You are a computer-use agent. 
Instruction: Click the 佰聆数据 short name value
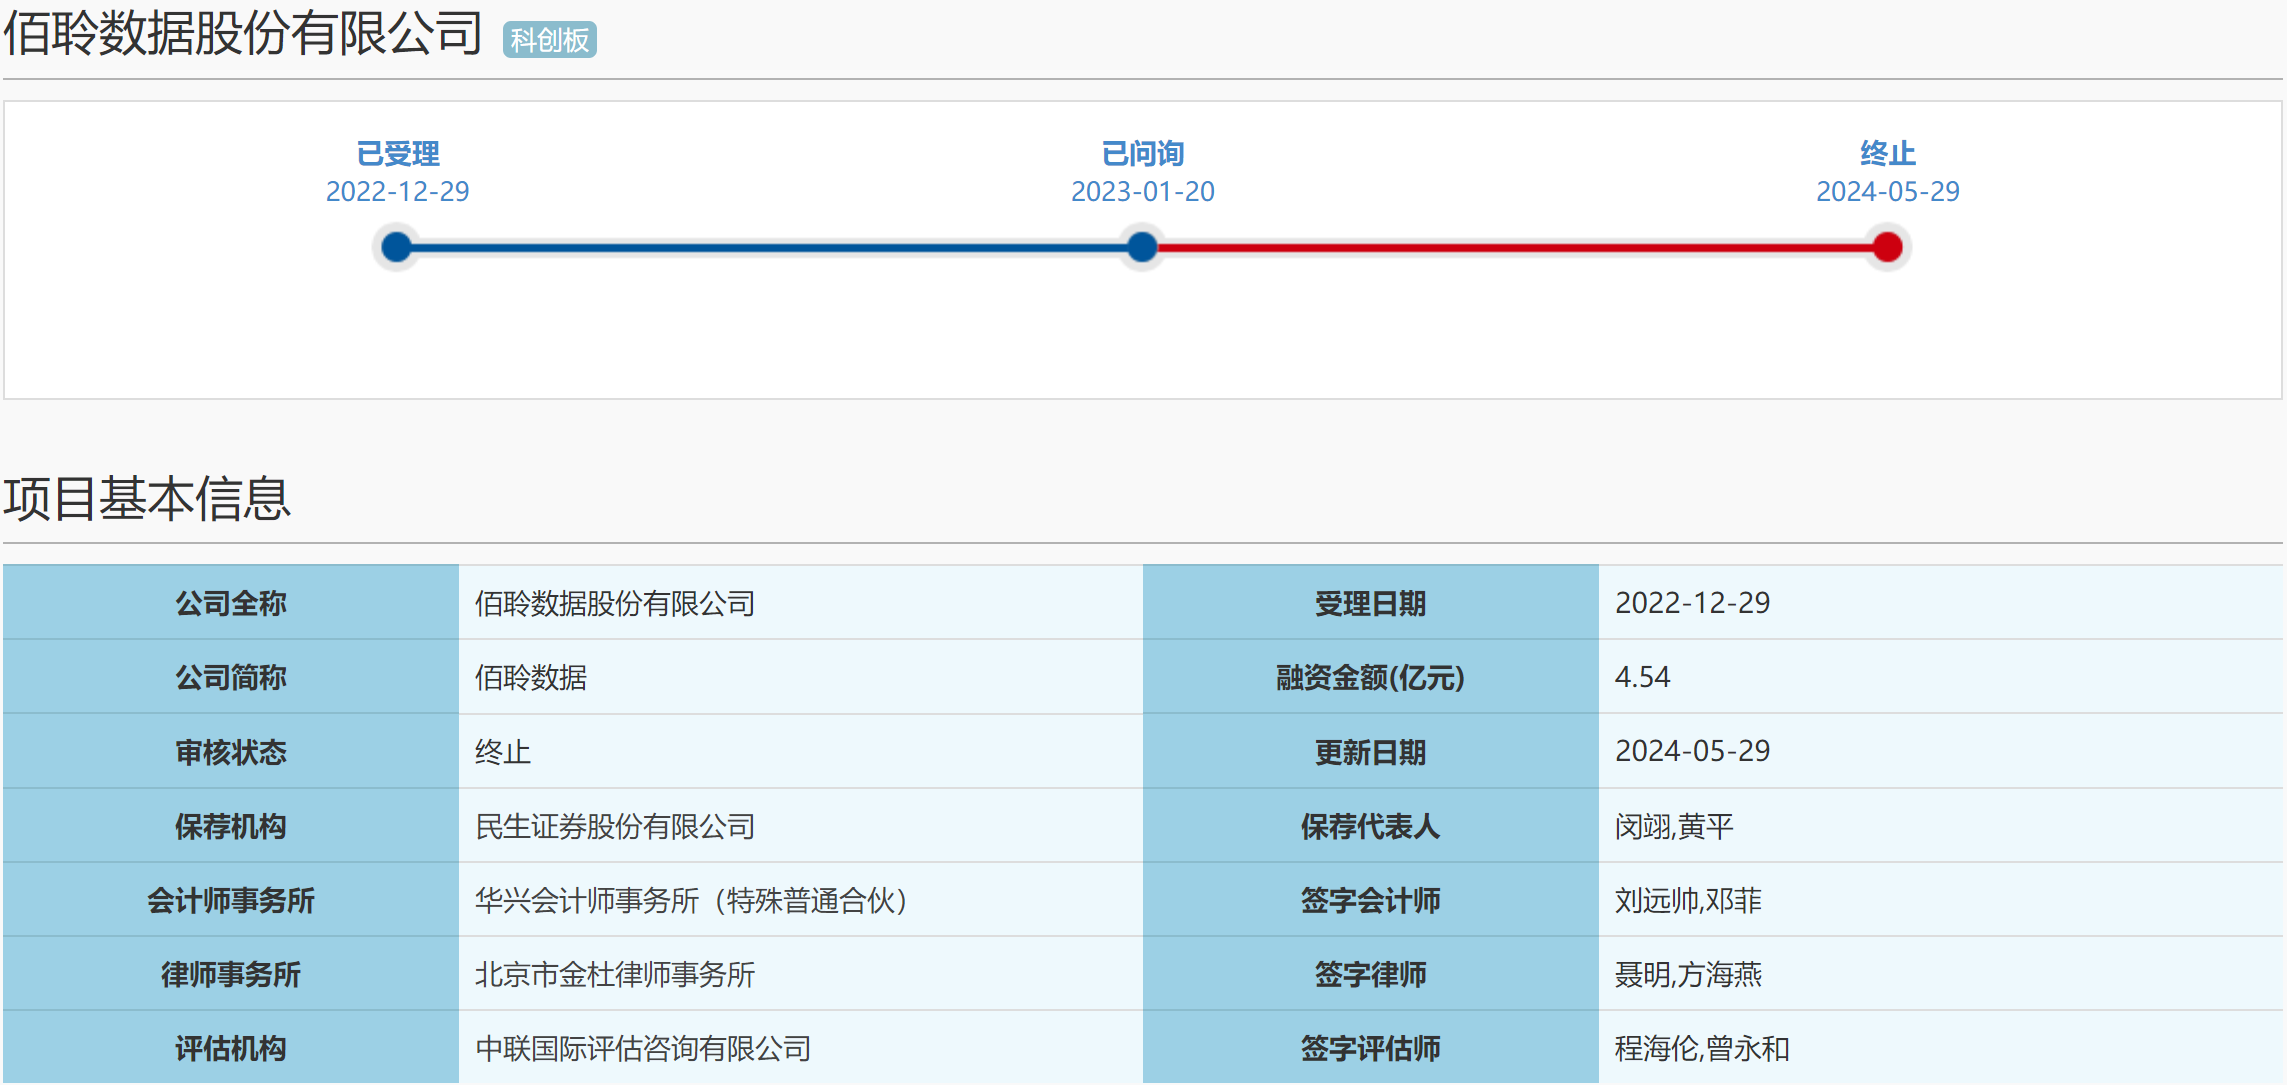[531, 677]
